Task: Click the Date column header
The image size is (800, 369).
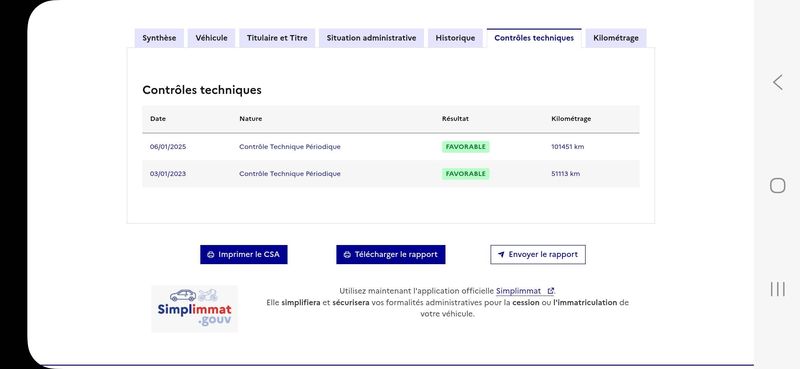Action: [158, 118]
